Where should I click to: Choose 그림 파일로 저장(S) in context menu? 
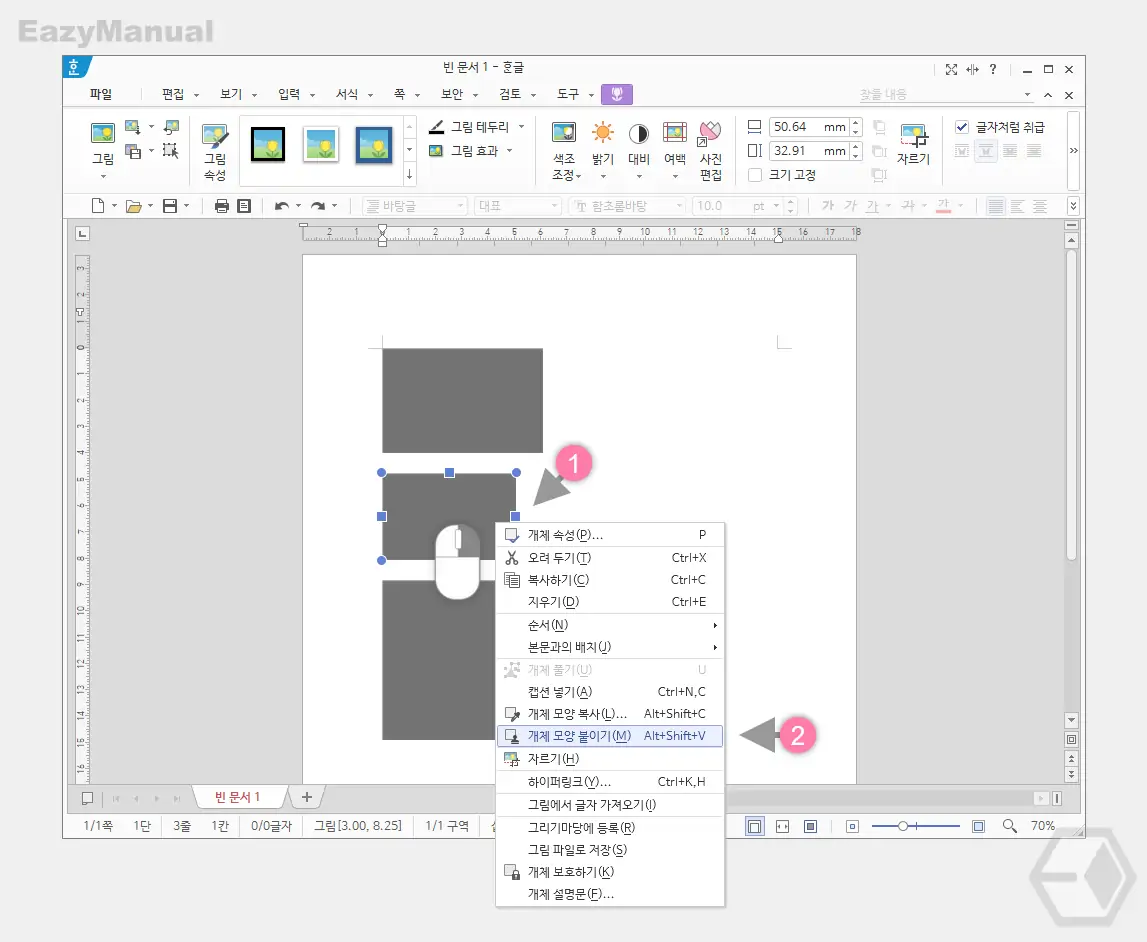tap(610, 850)
